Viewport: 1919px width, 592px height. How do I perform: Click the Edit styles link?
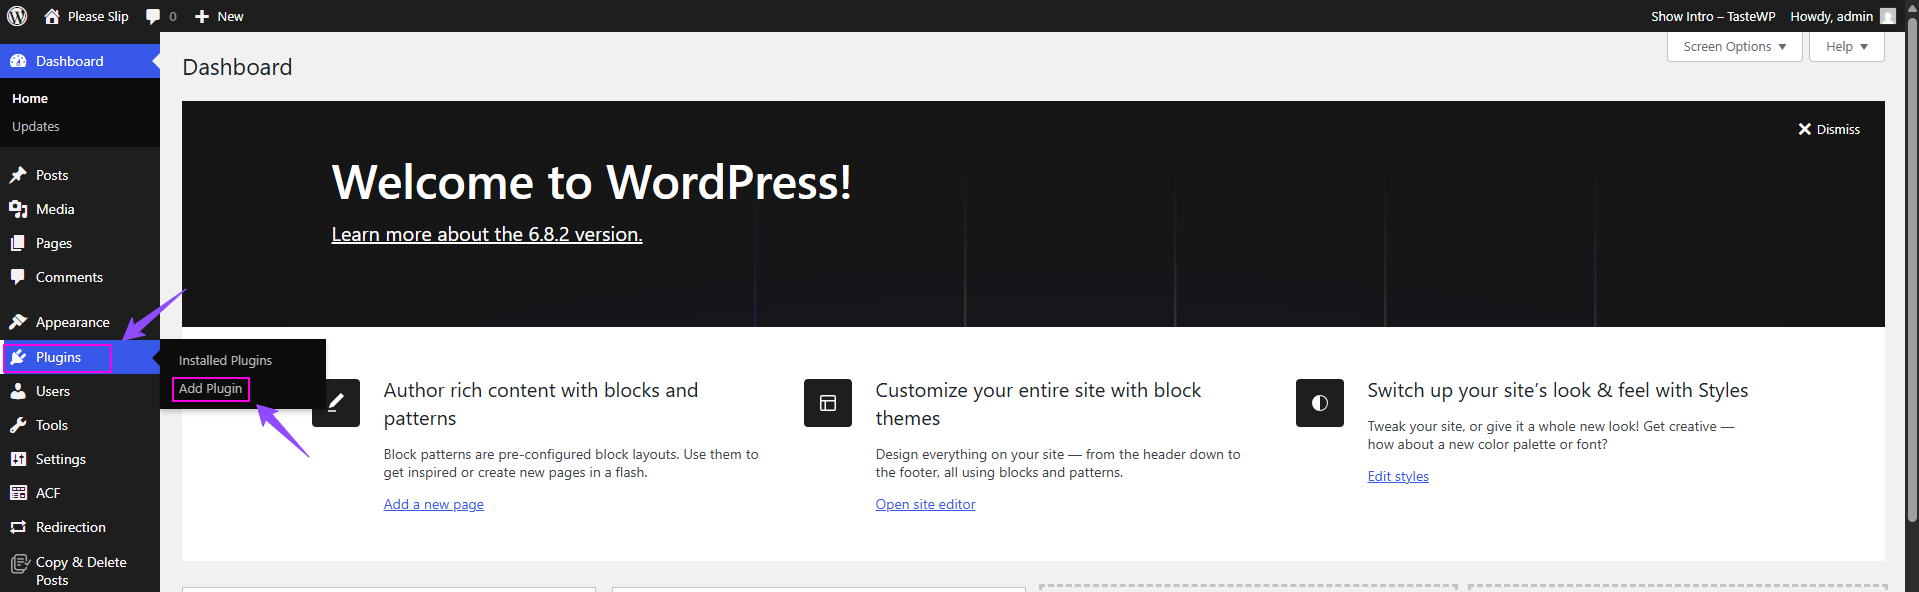(1398, 476)
